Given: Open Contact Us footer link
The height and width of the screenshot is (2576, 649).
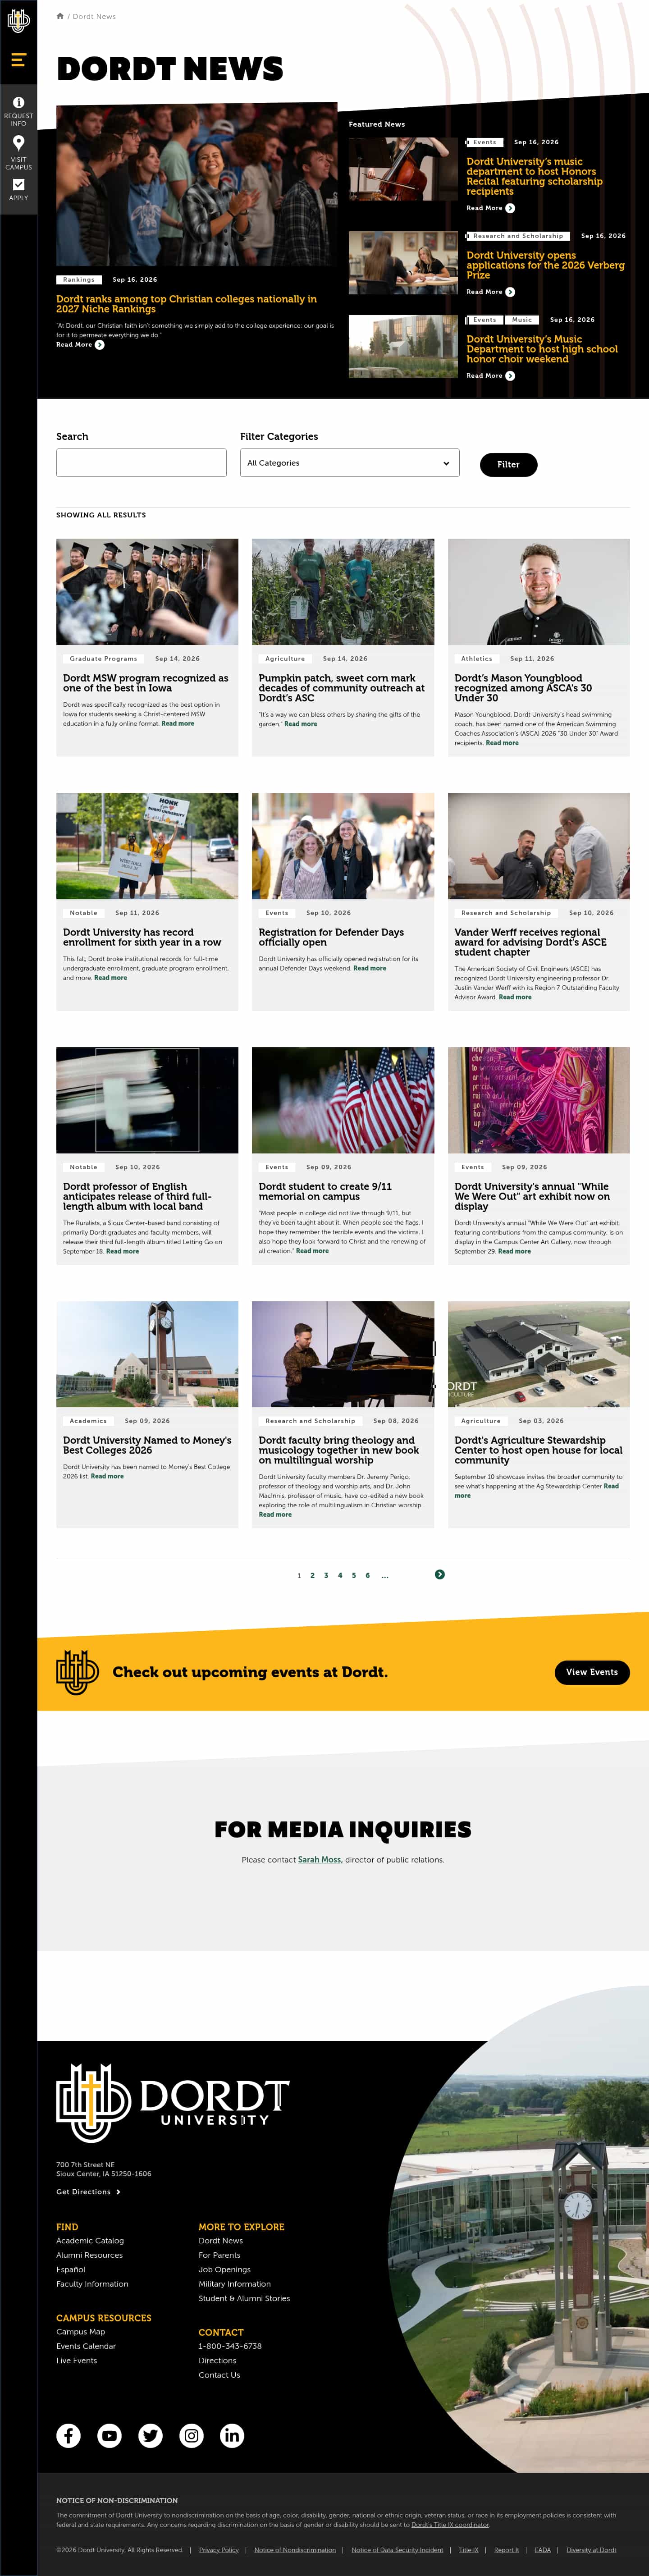Looking at the screenshot, I should (x=219, y=2375).
